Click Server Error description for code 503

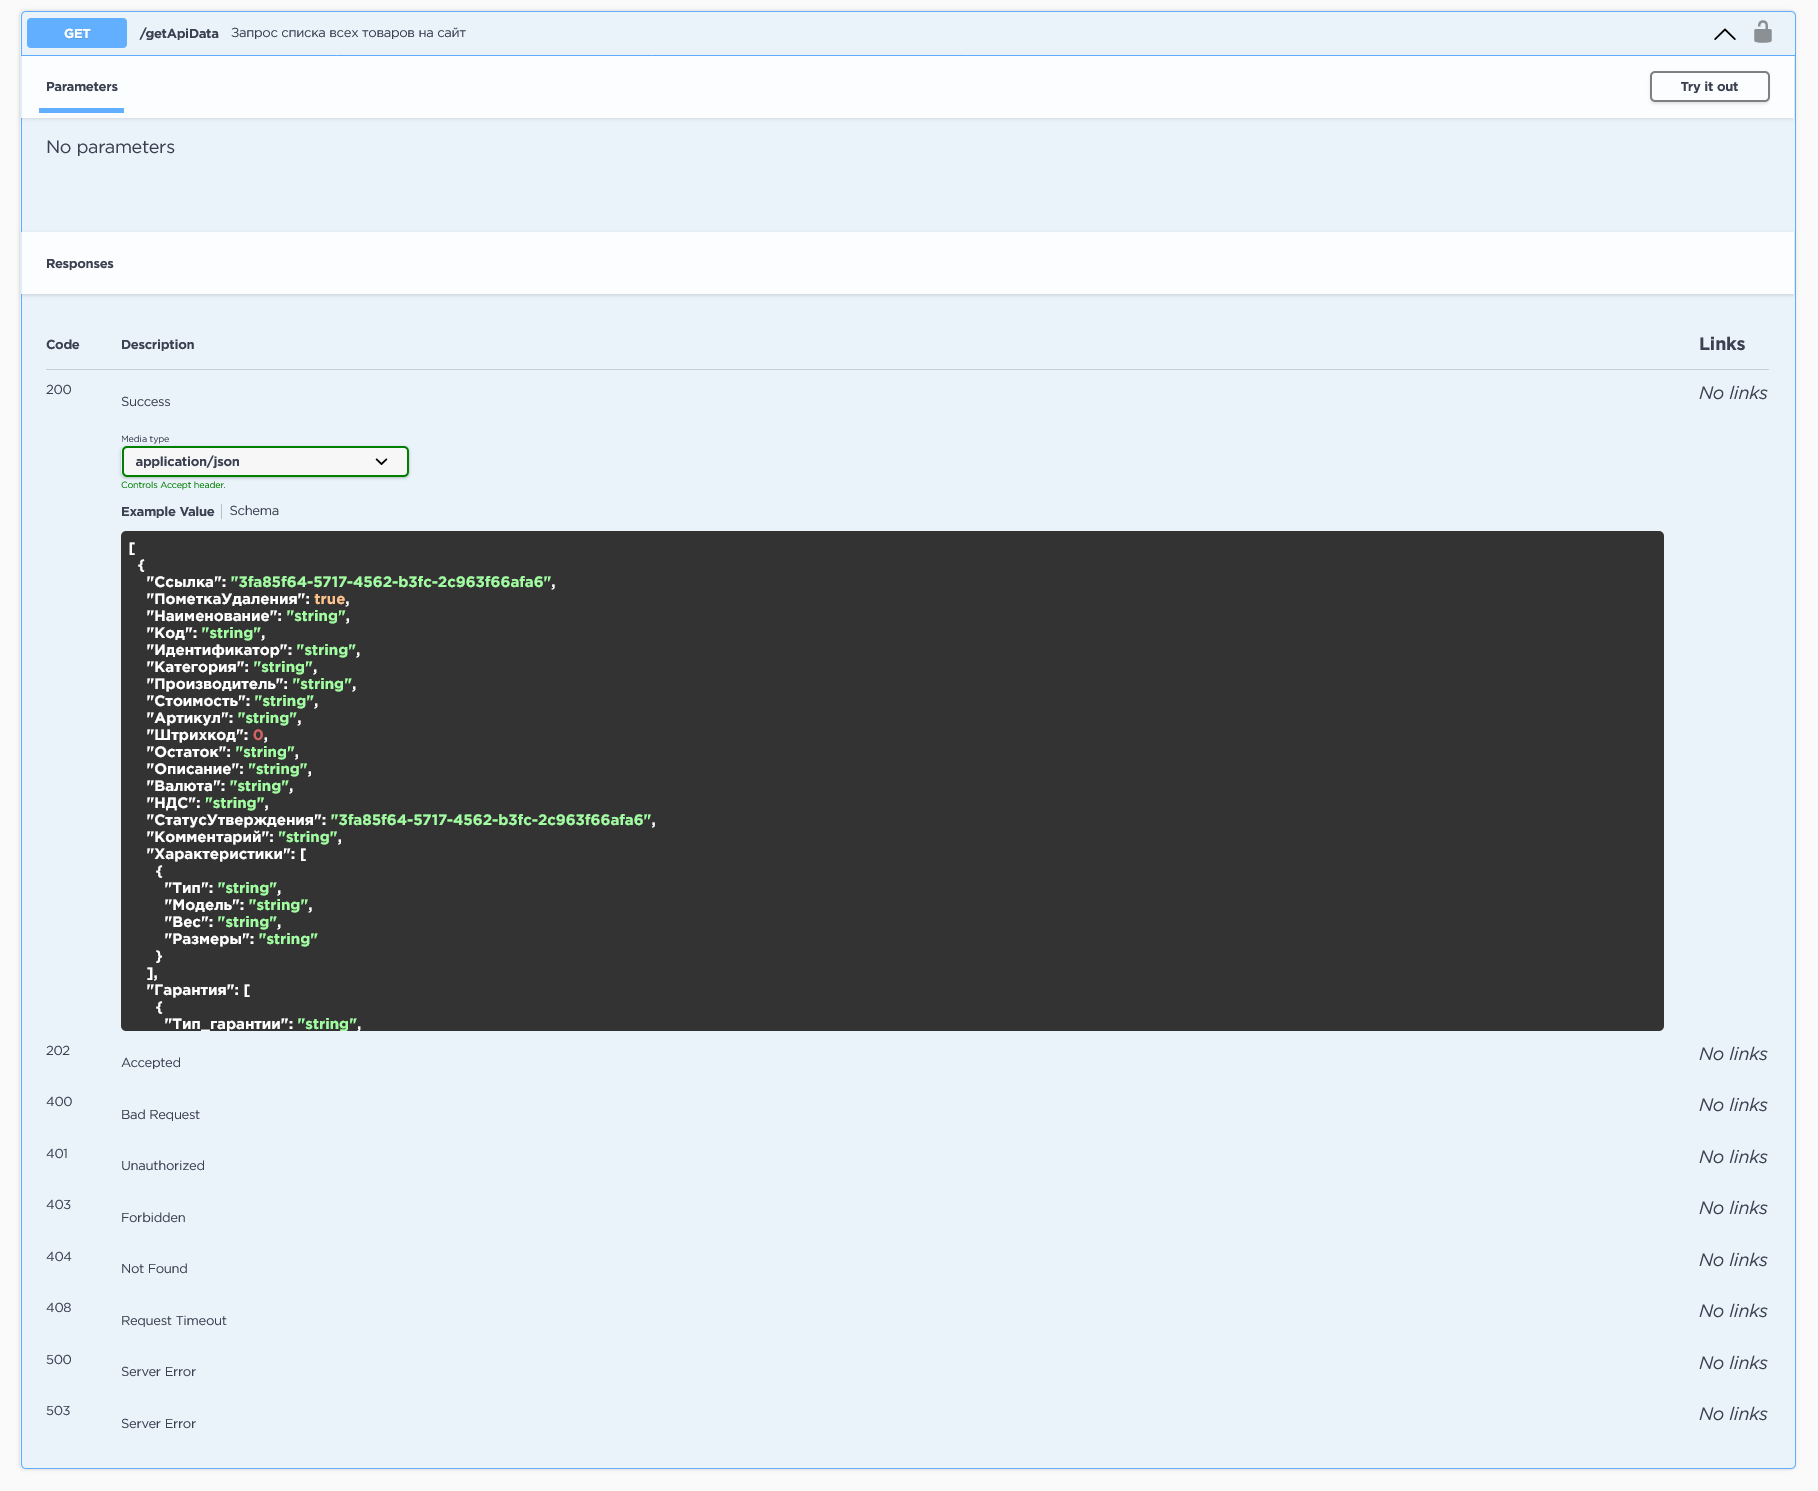coord(158,1423)
